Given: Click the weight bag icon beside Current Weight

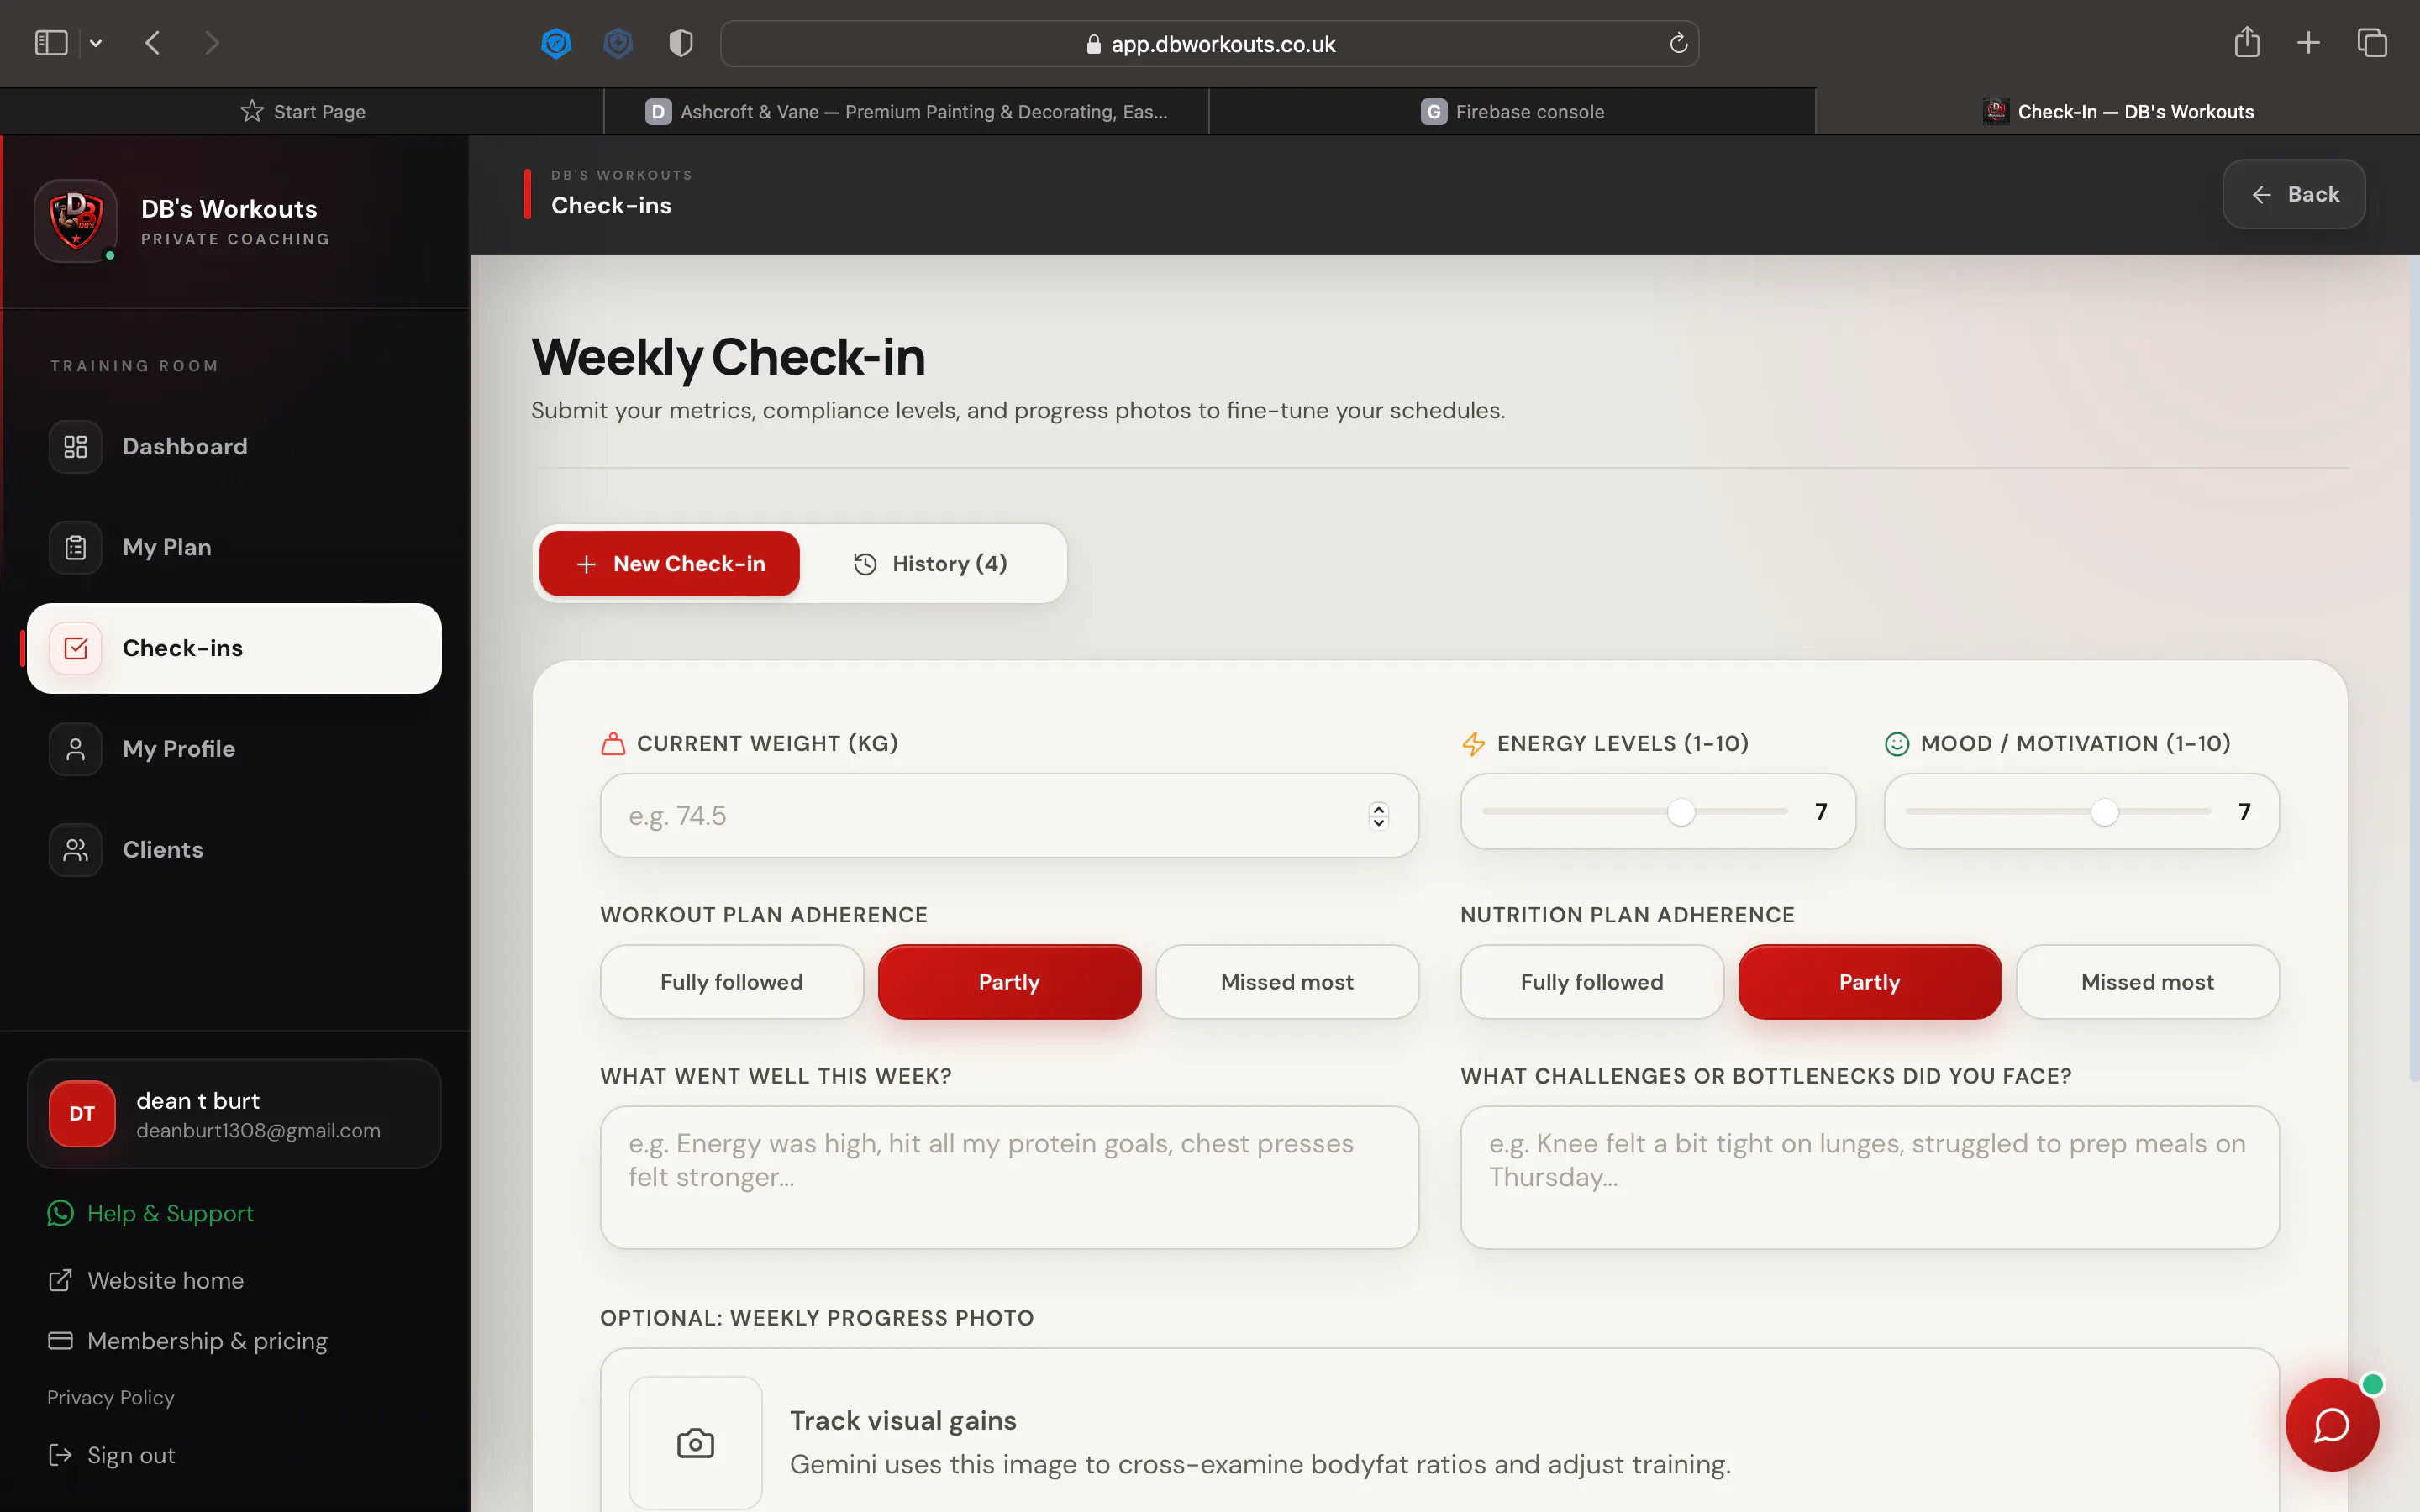Looking at the screenshot, I should [613, 744].
